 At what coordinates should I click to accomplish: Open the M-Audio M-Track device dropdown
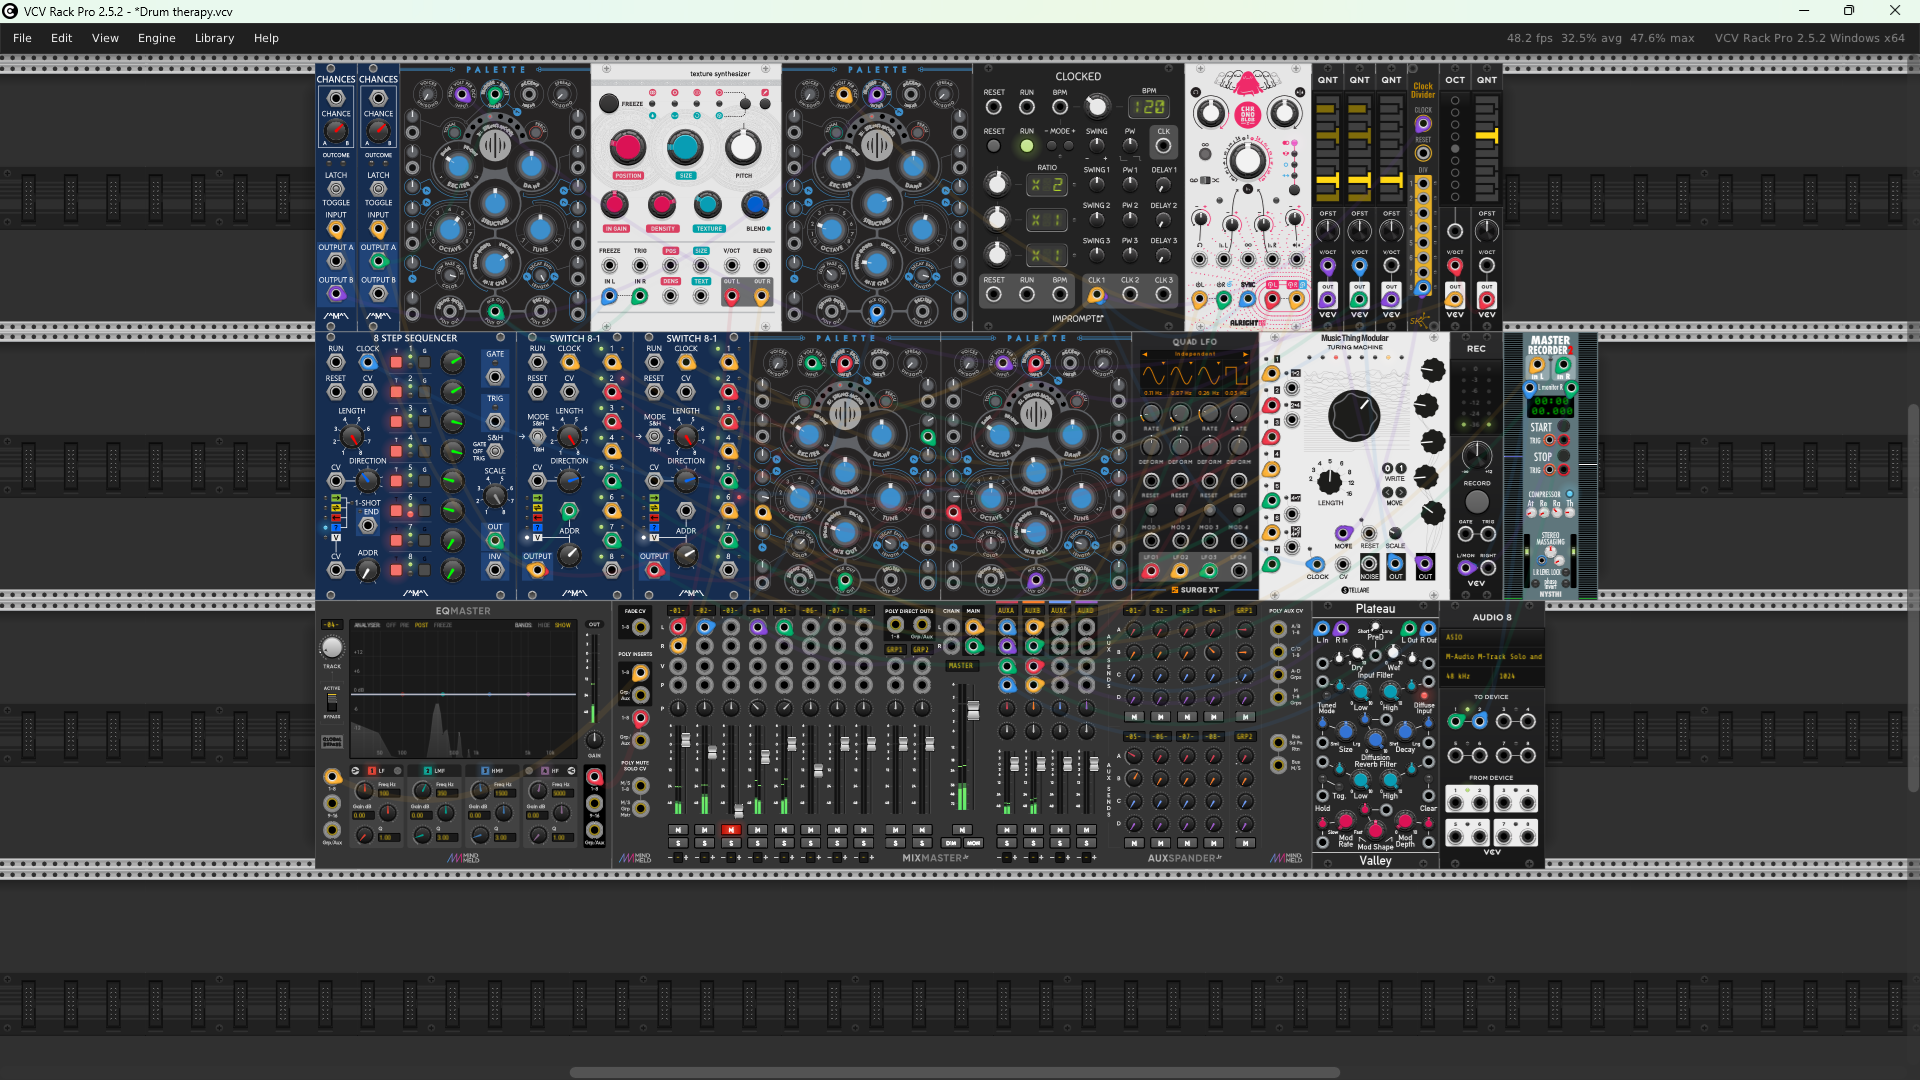[1492, 657]
